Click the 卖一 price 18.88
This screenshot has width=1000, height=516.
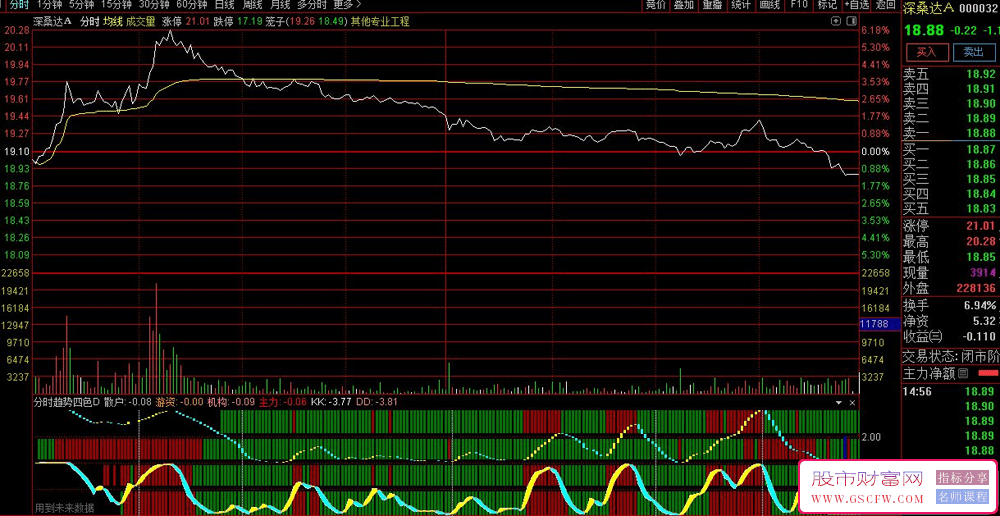point(981,133)
